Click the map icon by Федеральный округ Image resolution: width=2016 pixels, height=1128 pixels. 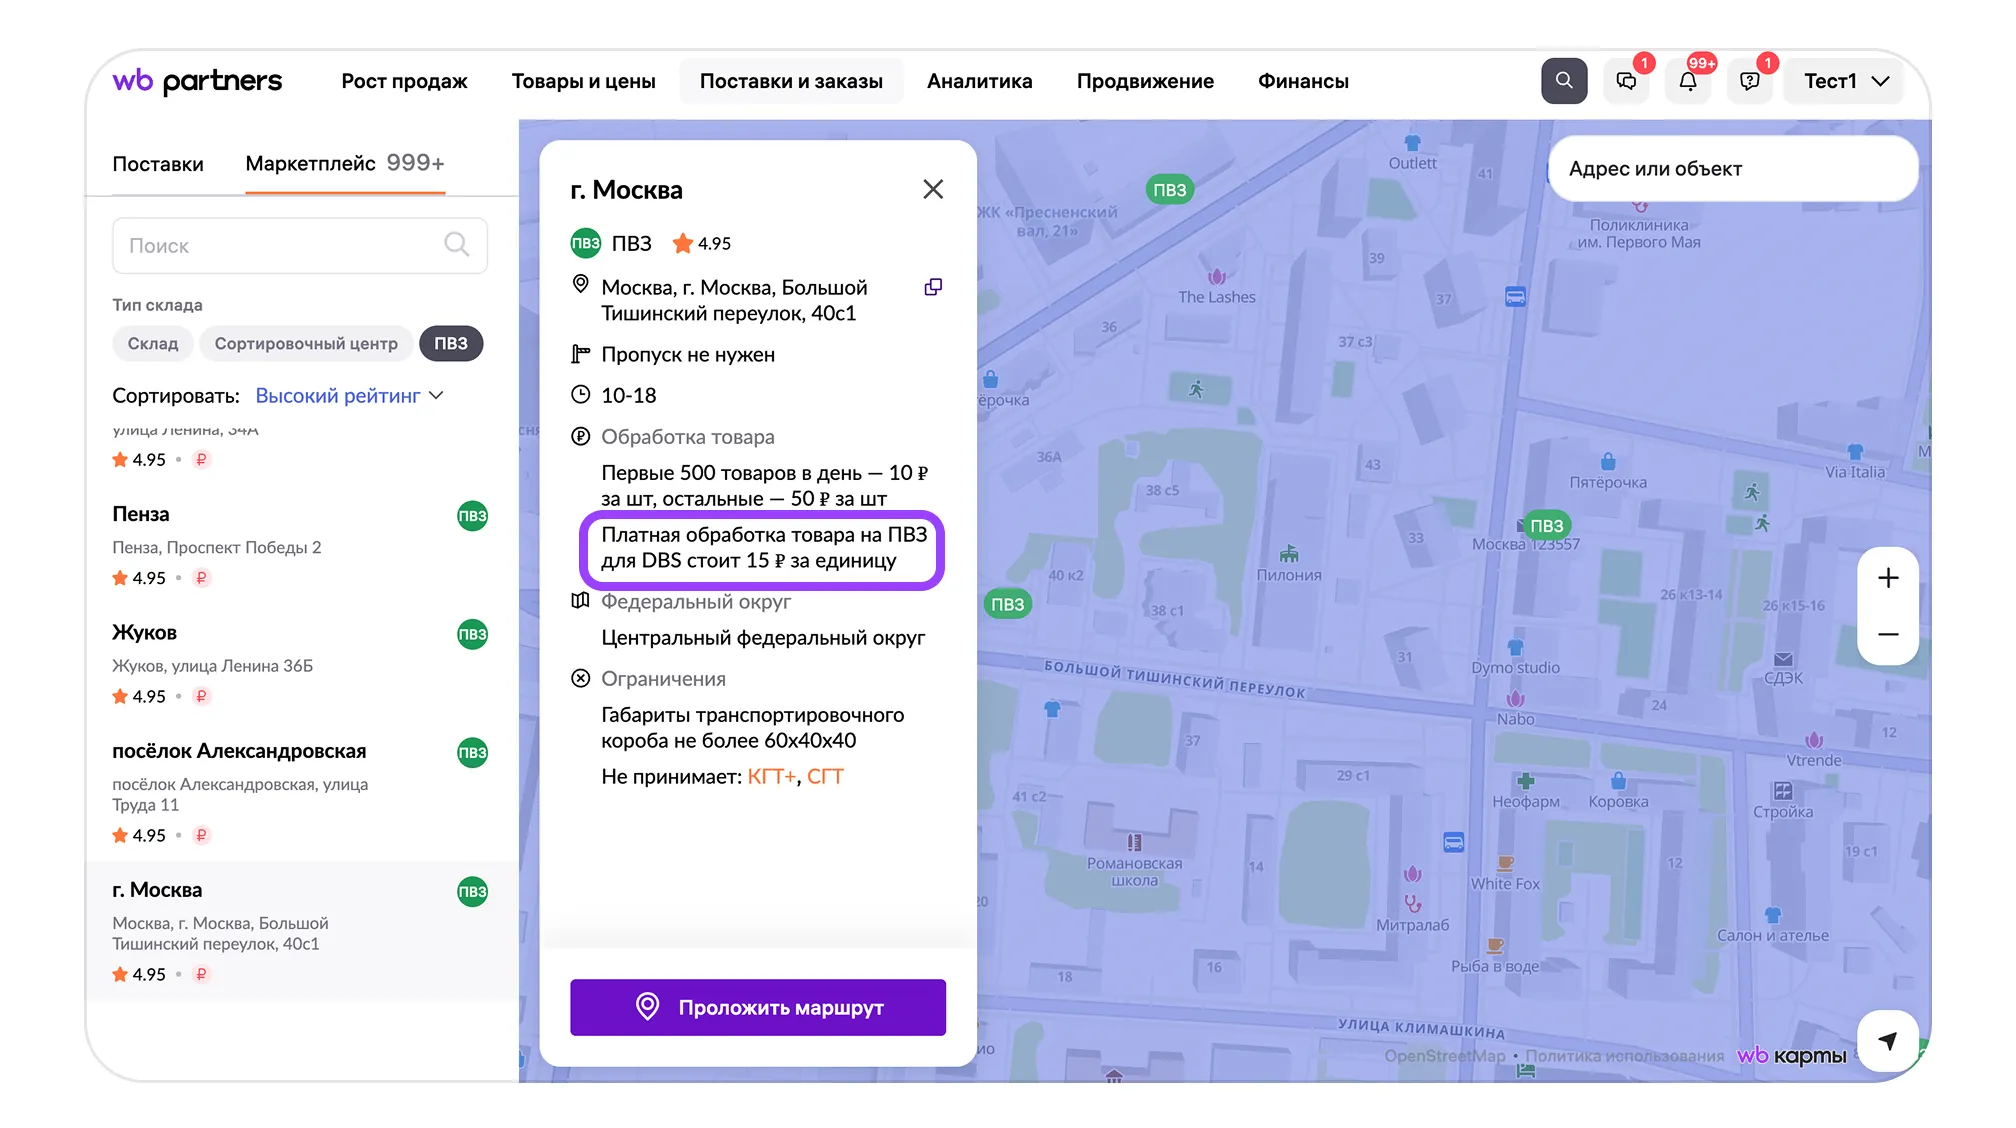coord(580,601)
